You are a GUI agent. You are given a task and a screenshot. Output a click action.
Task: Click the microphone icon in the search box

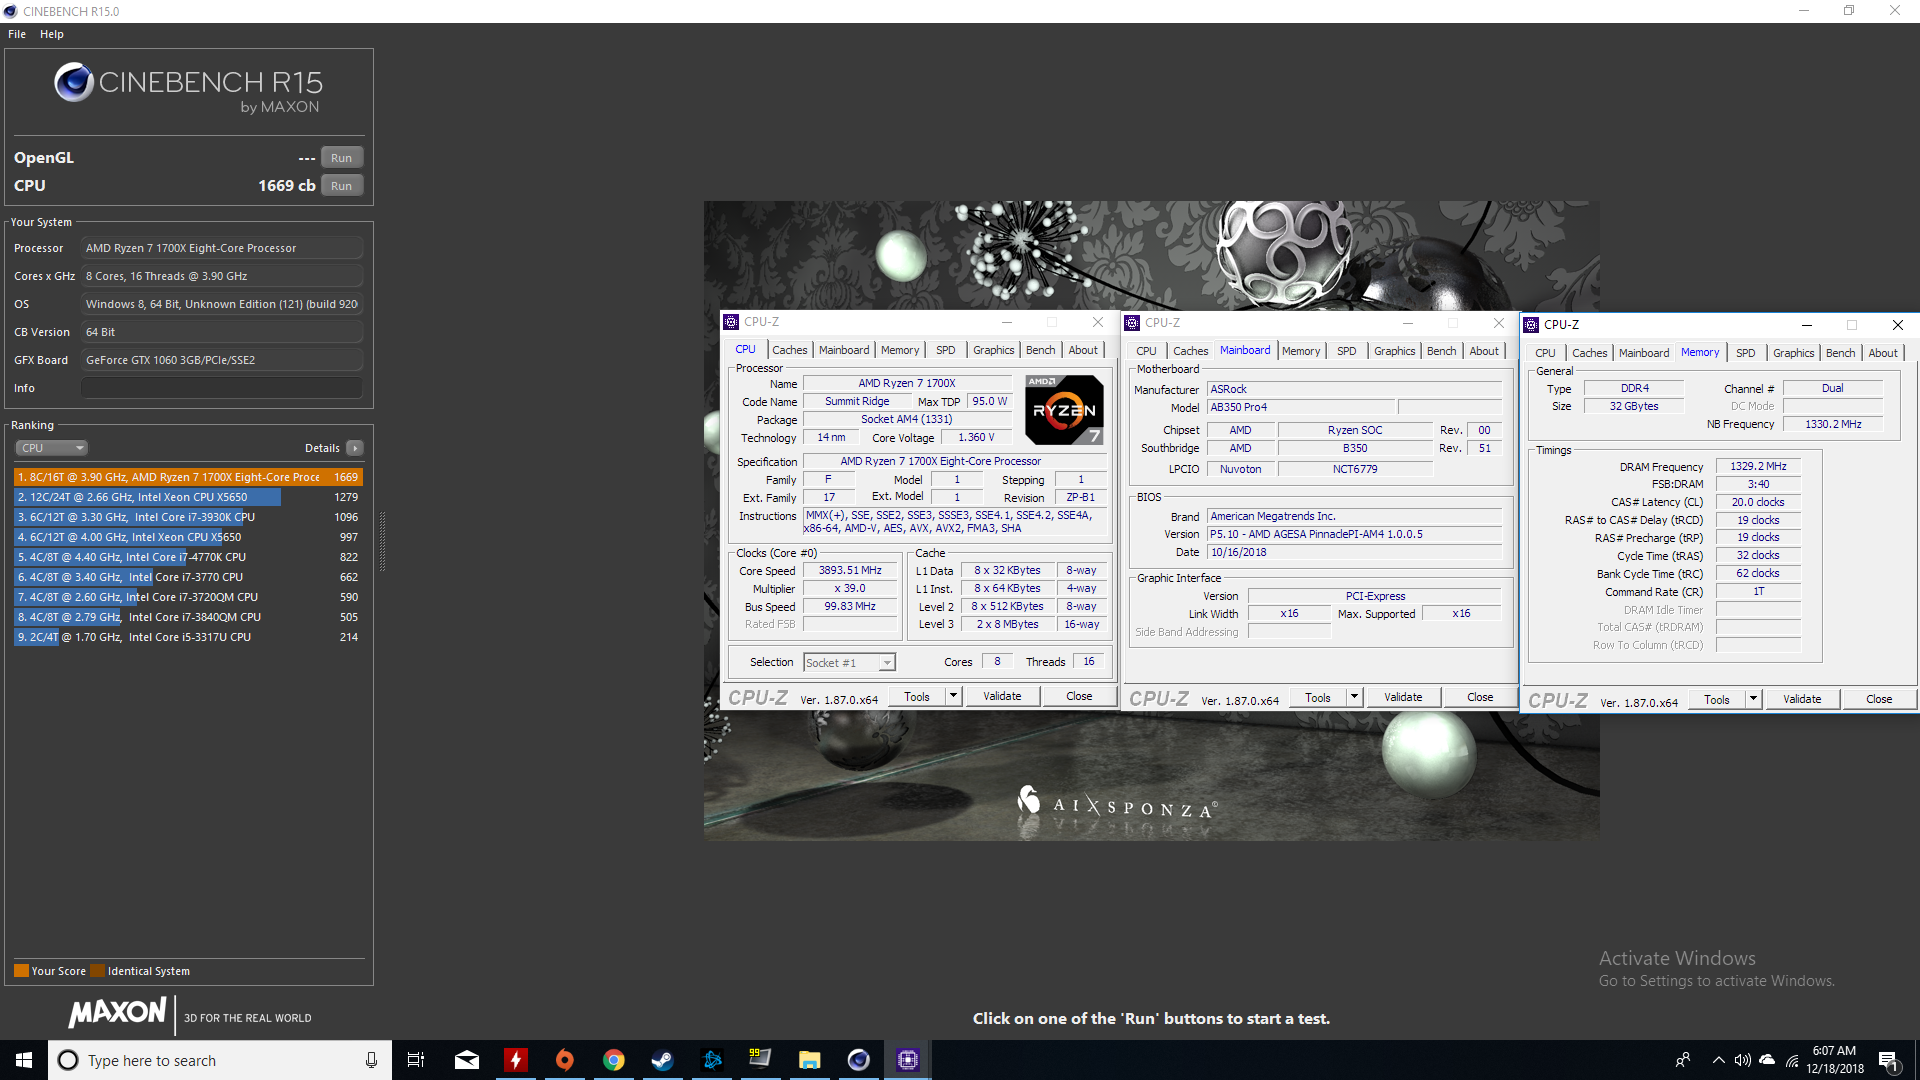tap(371, 1060)
